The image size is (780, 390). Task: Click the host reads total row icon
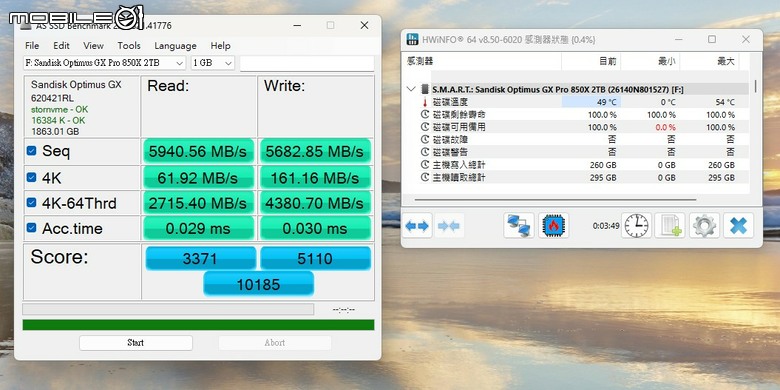coord(425,178)
